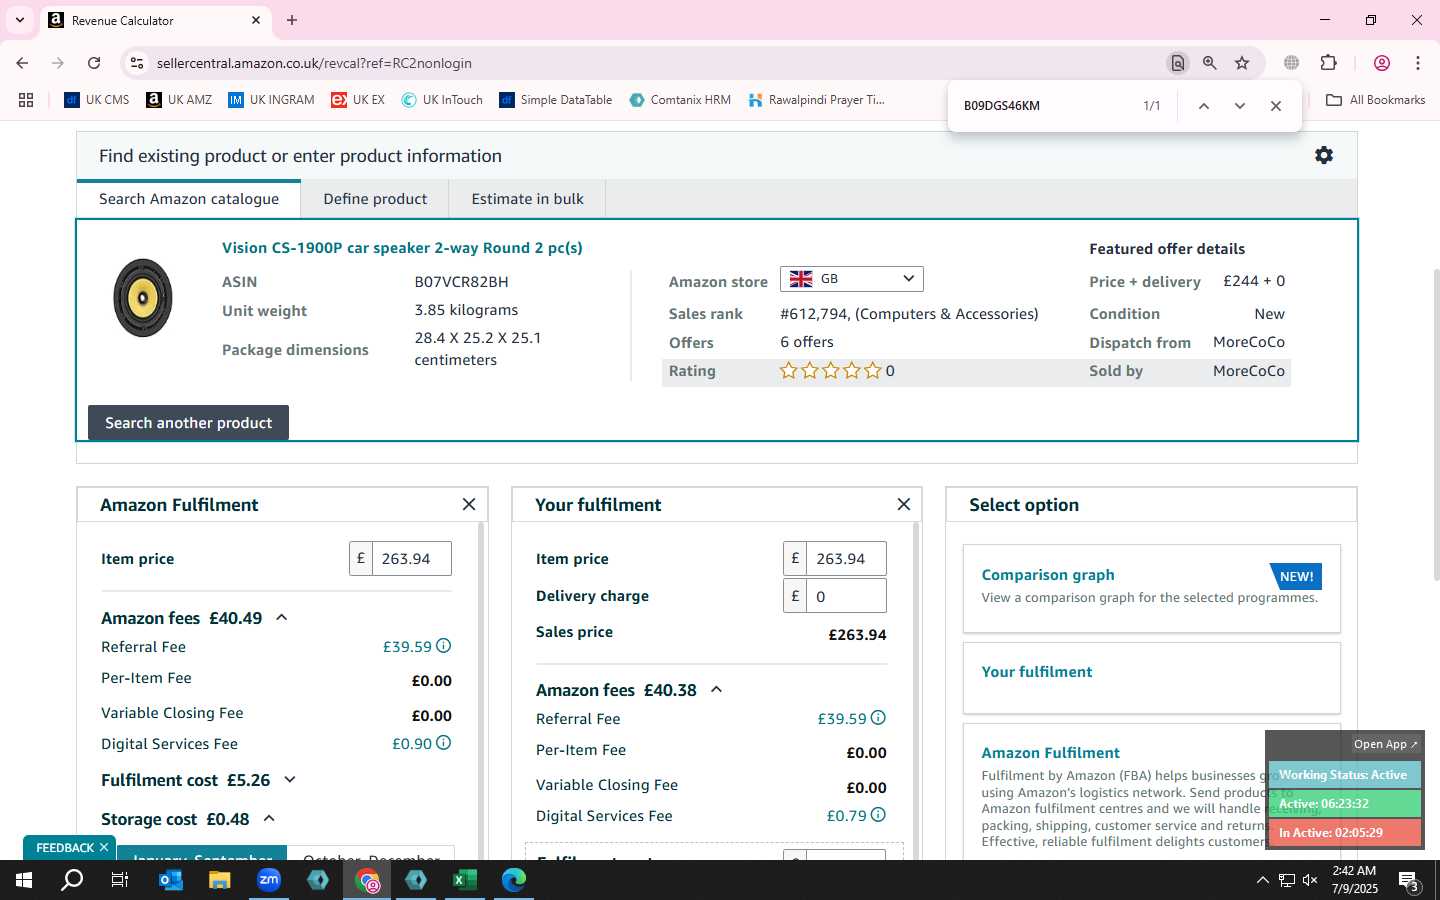This screenshot has height=900, width=1440.
Task: Switch to the Define product tab
Action: 375,199
